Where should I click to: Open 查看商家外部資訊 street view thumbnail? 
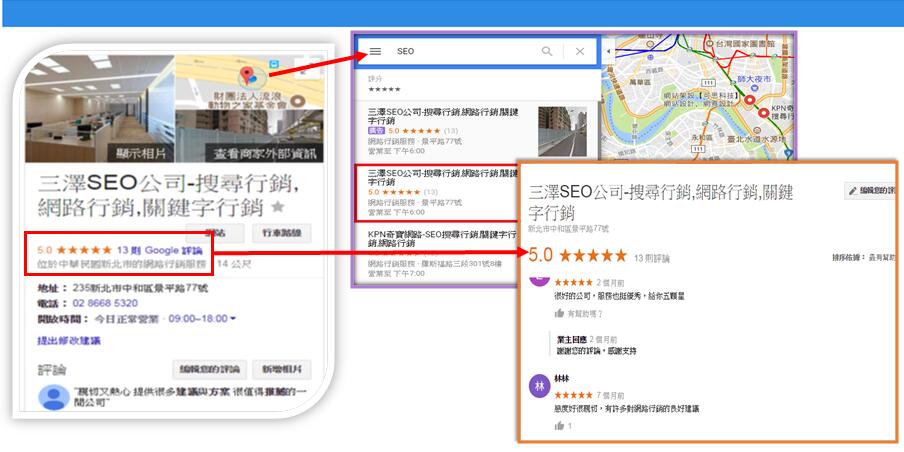click(x=249, y=136)
